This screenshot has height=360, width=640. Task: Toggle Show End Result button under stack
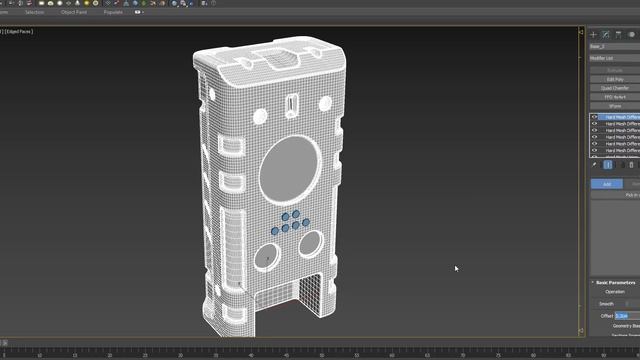608,165
